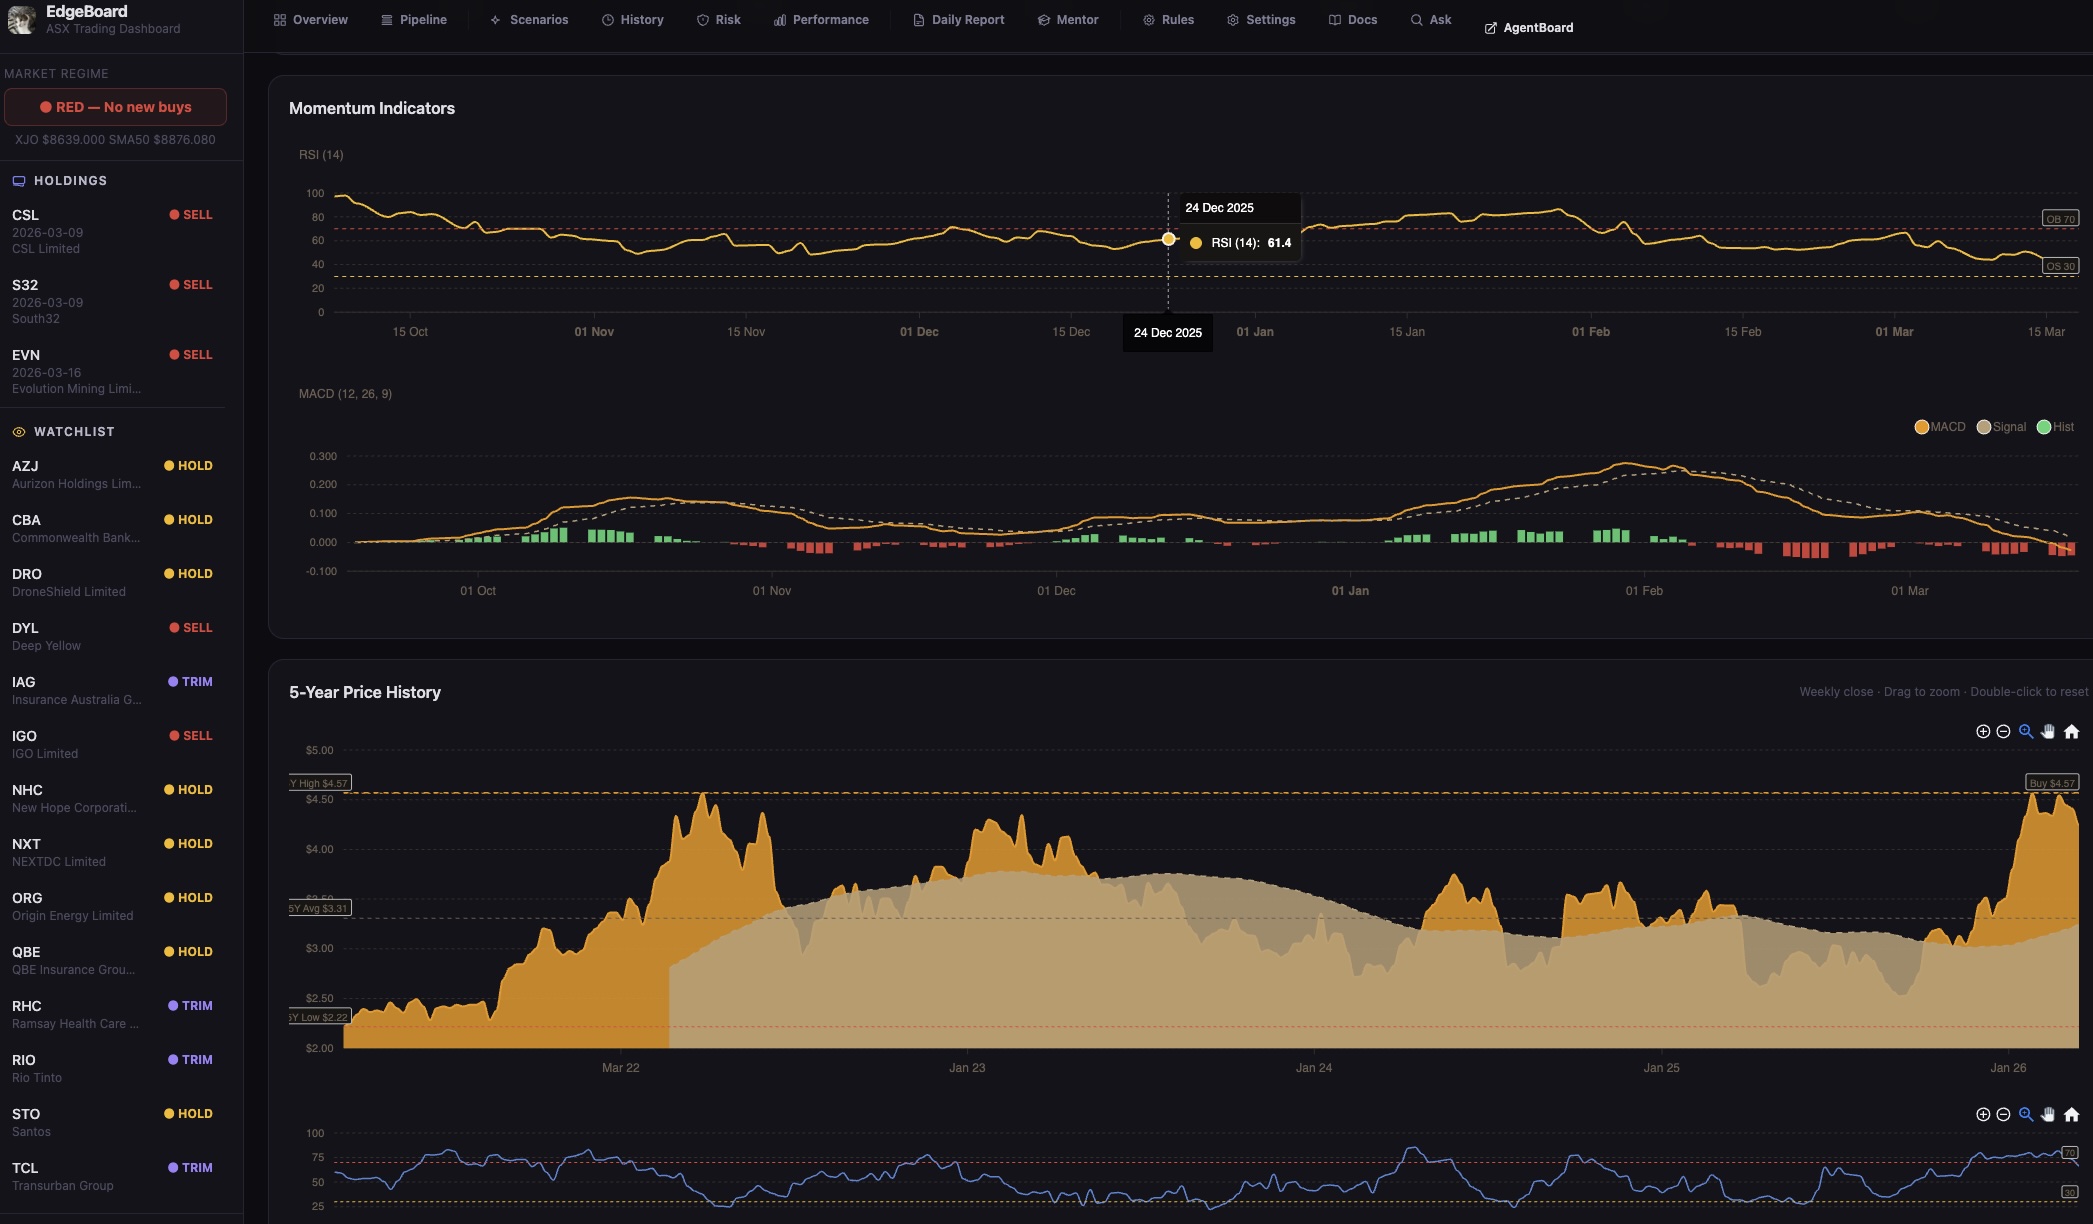Collapse the HOLDINGS section in the sidebar
Viewport: 2093px width, 1224px height.
[x=70, y=181]
